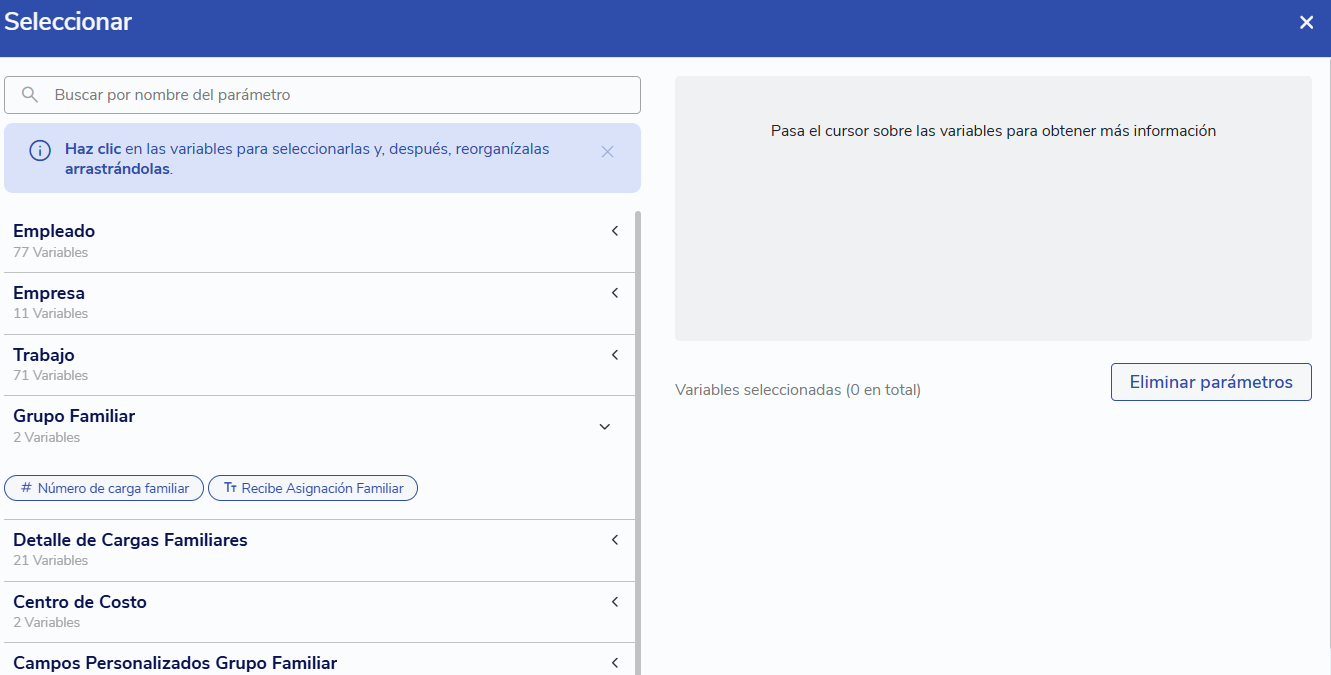Screen dimensions: 1331x675
Task: Collapse the Grupo Familiar section chevron
Action: [604, 427]
